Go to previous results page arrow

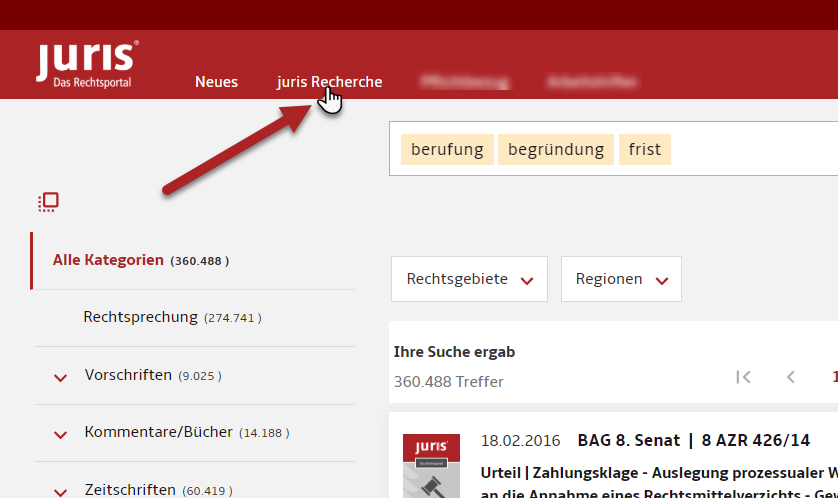[x=791, y=377]
